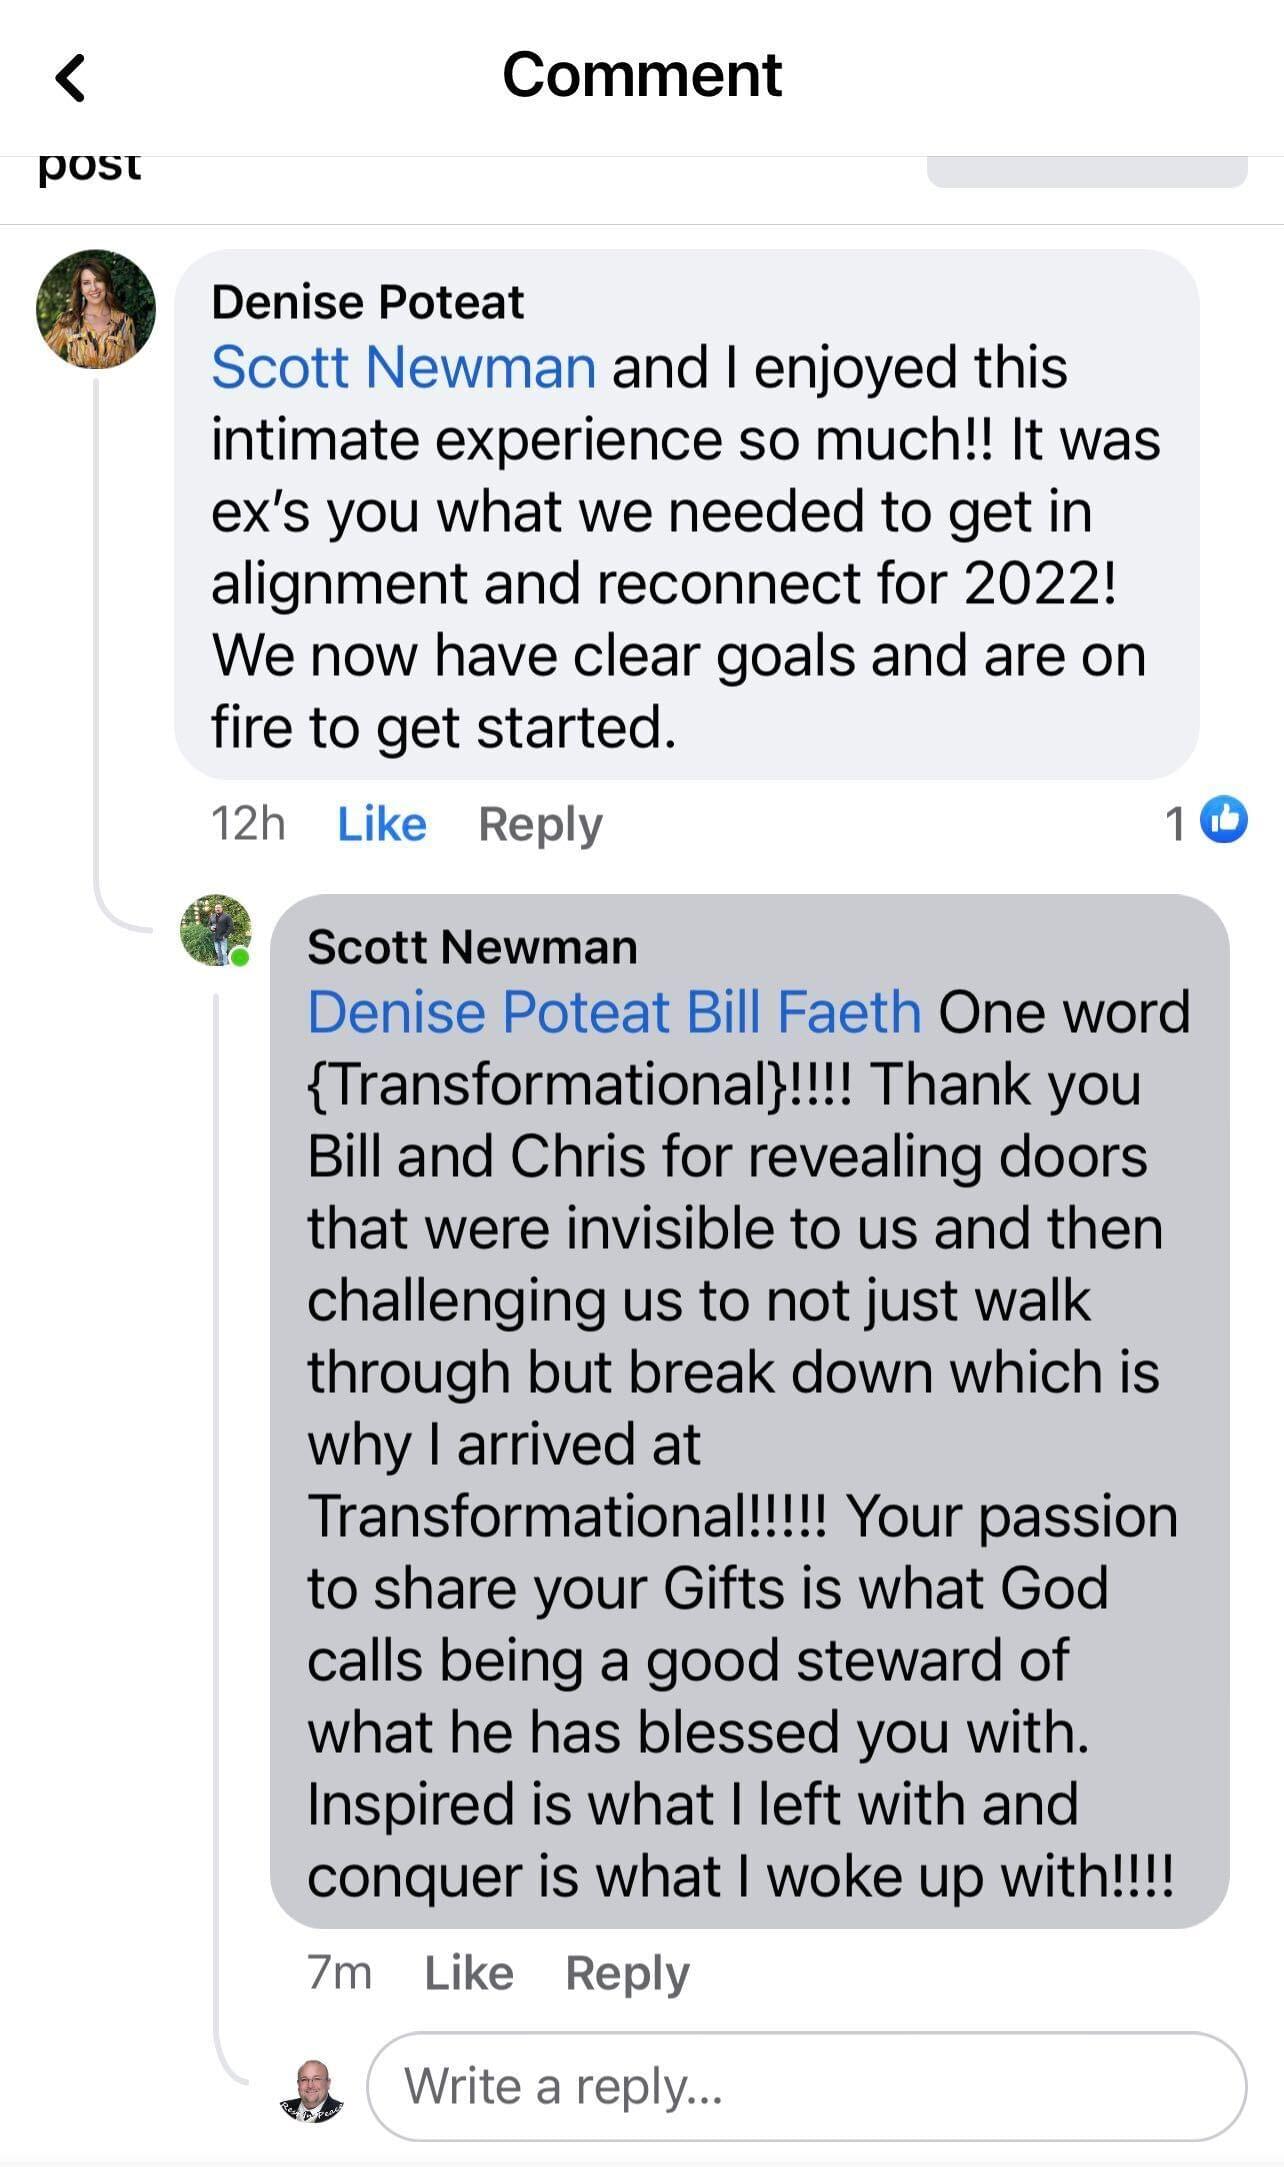Tap the back arrow icon
Screen dimensions: 1284x2167
click(x=70, y=78)
